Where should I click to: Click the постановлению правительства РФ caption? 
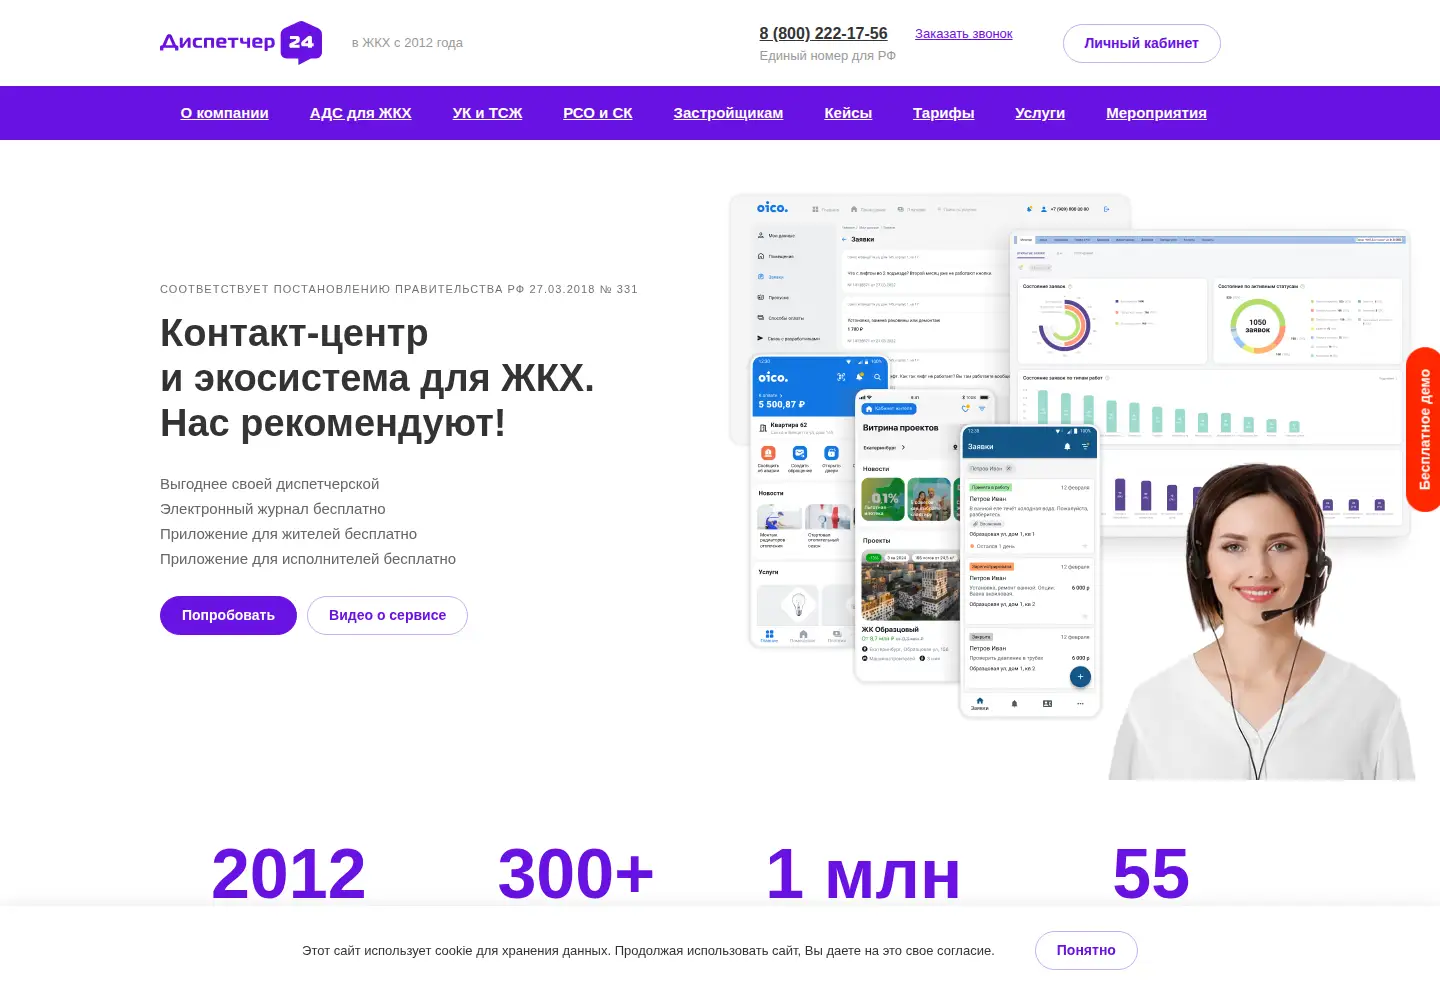(x=399, y=289)
